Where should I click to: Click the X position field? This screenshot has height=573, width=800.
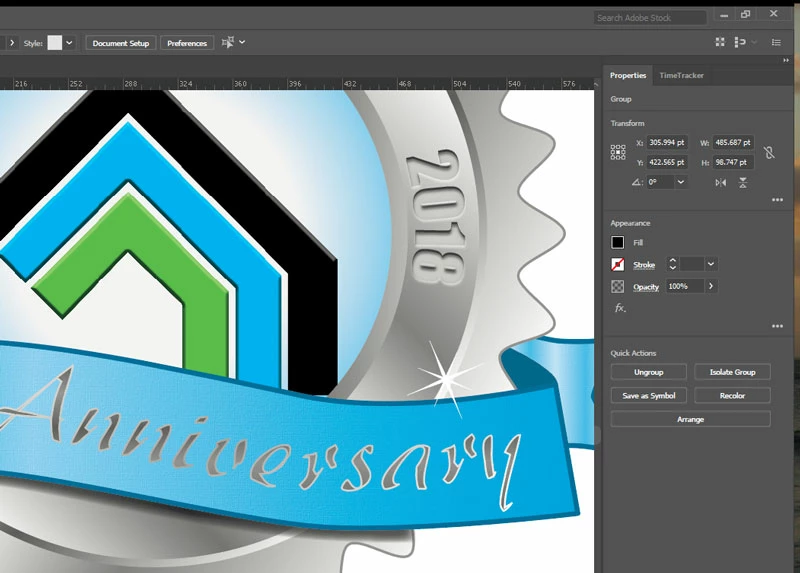coord(667,142)
